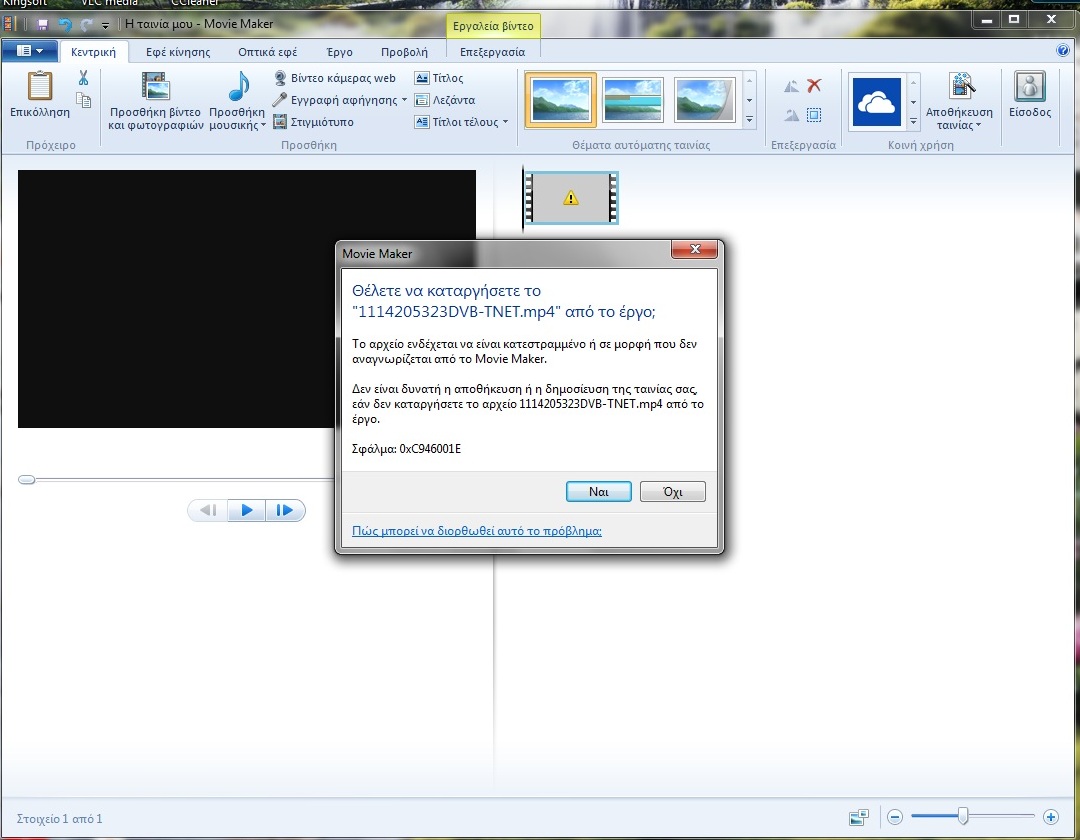
Task: Click the Ναι button in dialog
Action: (599, 492)
